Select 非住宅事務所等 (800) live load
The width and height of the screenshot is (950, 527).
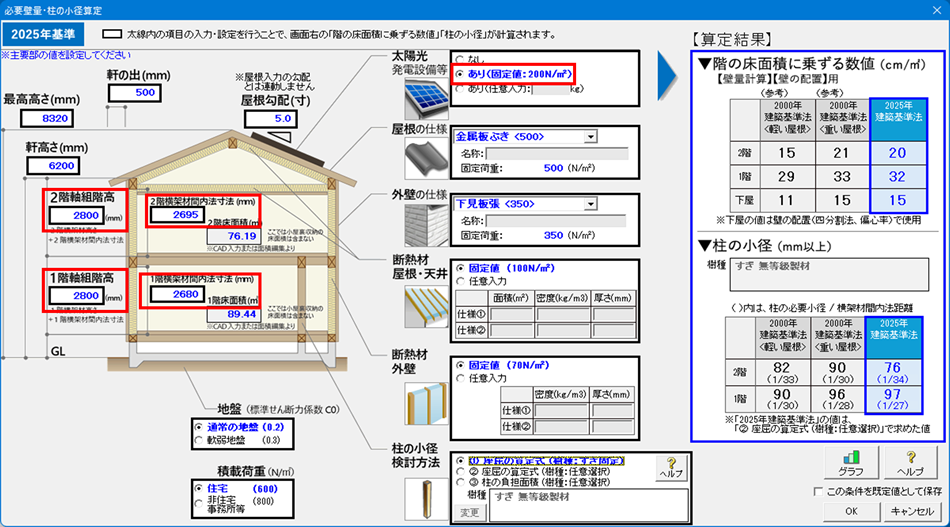pos(198,503)
